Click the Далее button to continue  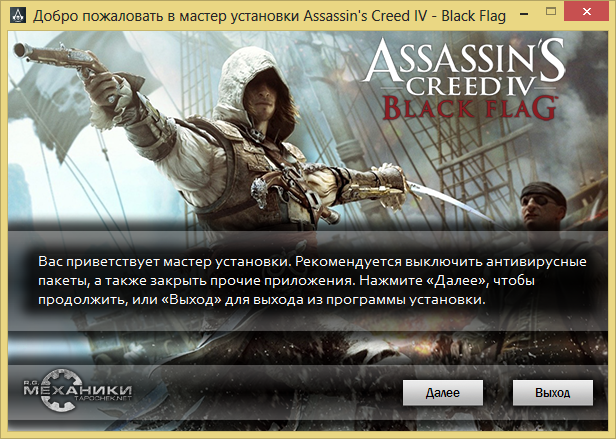(x=443, y=392)
